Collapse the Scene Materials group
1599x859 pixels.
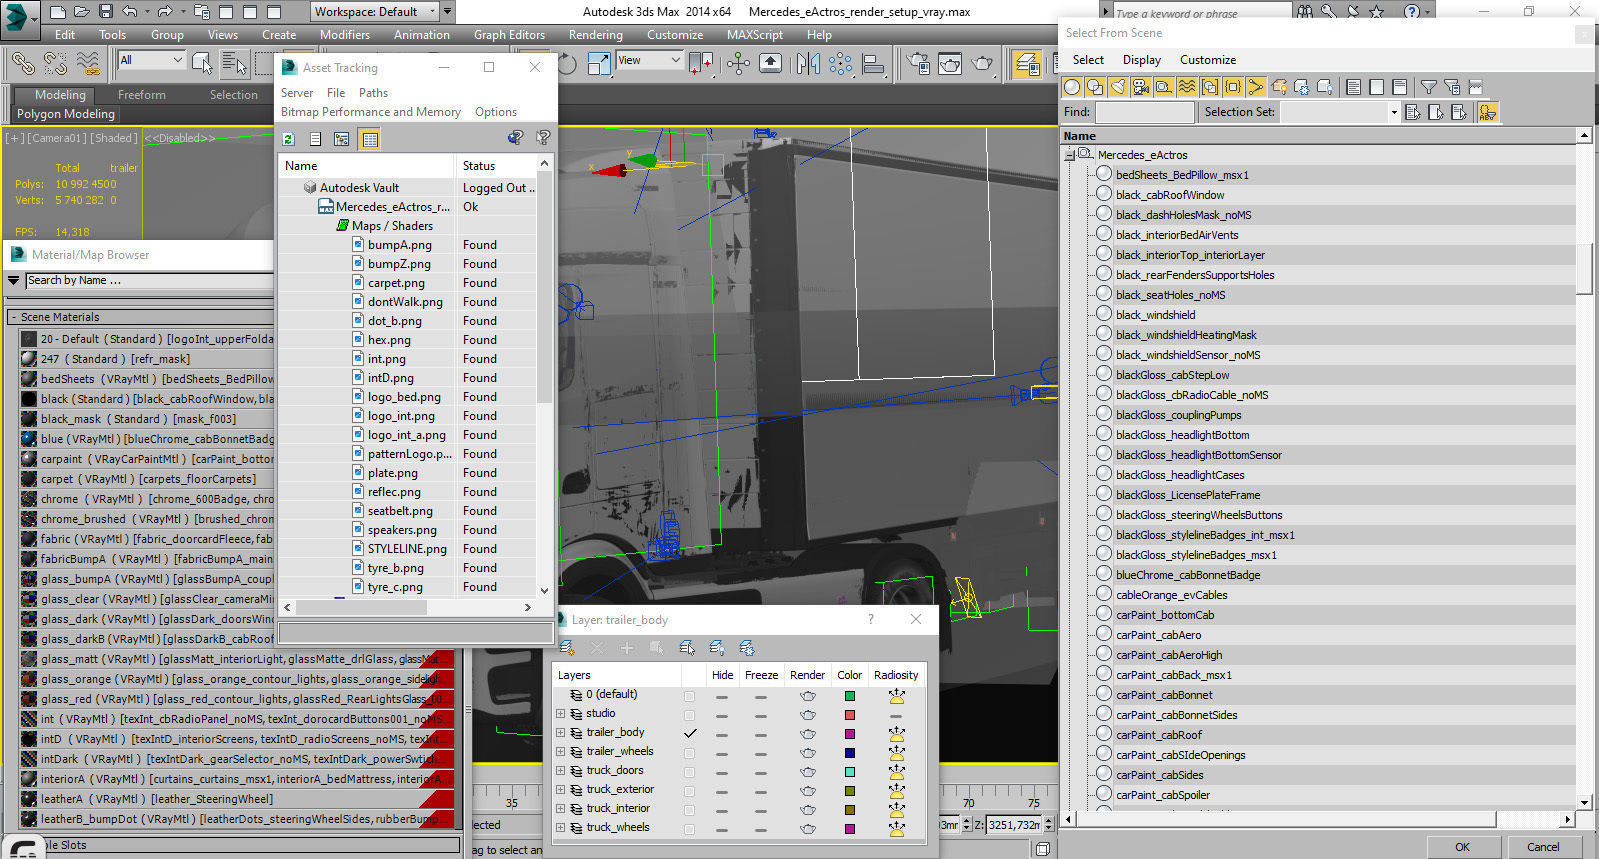[13, 317]
